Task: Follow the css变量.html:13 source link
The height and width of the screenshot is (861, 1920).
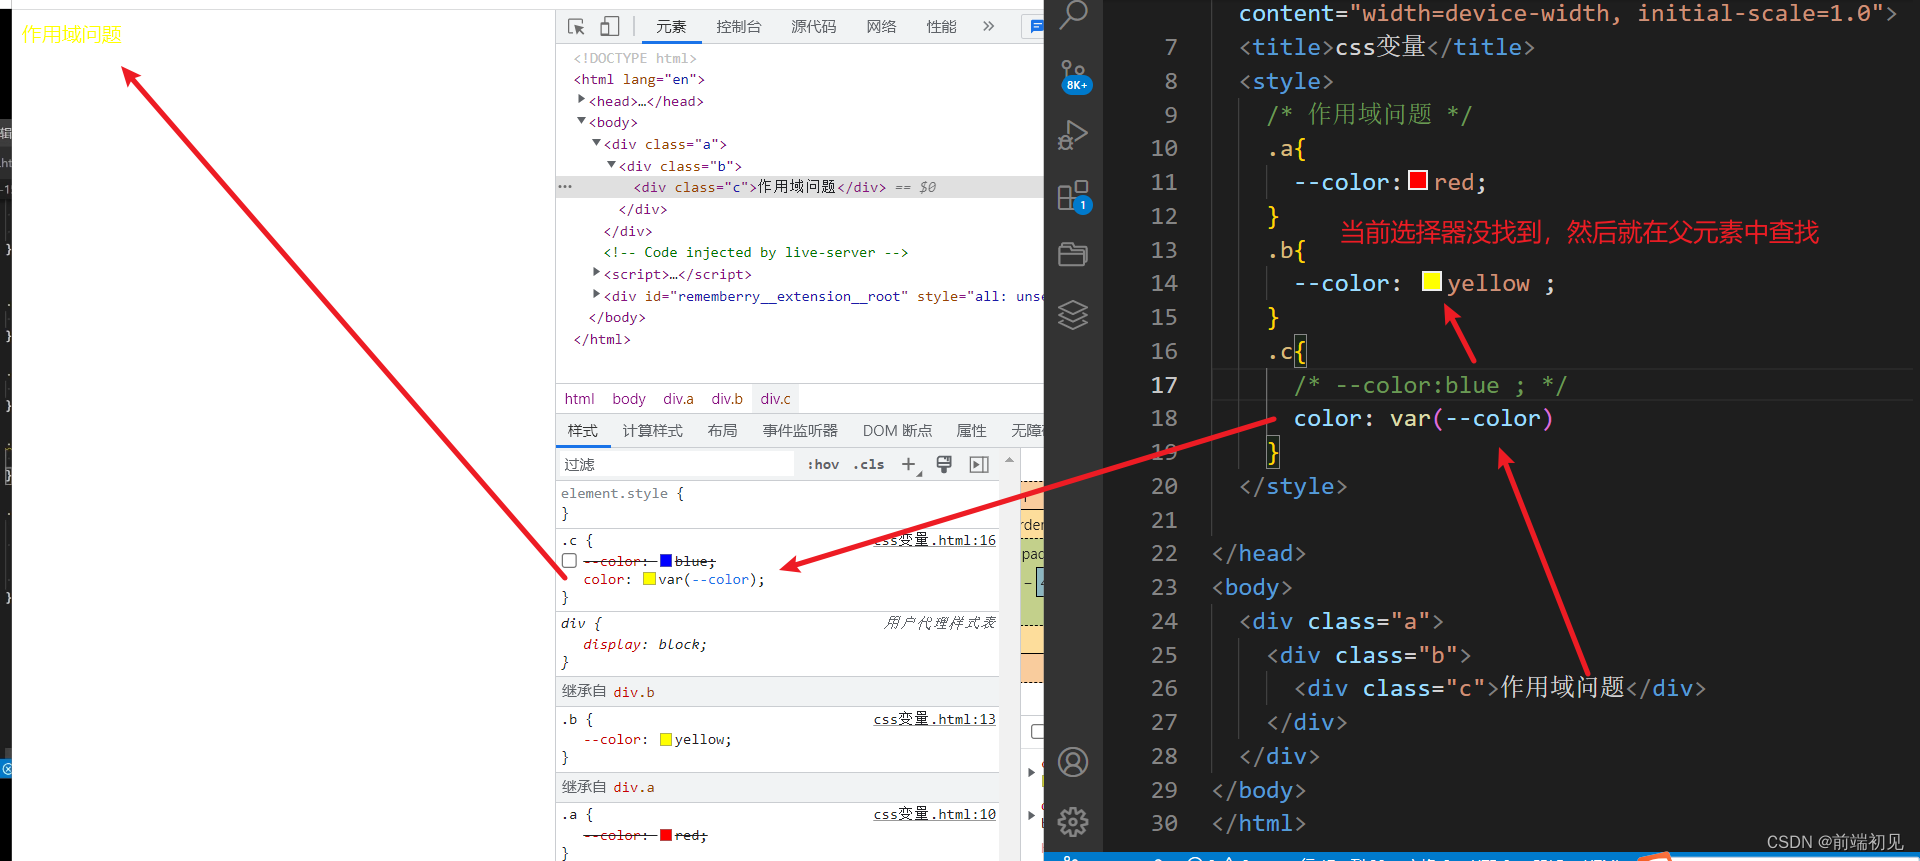Action: tap(935, 719)
